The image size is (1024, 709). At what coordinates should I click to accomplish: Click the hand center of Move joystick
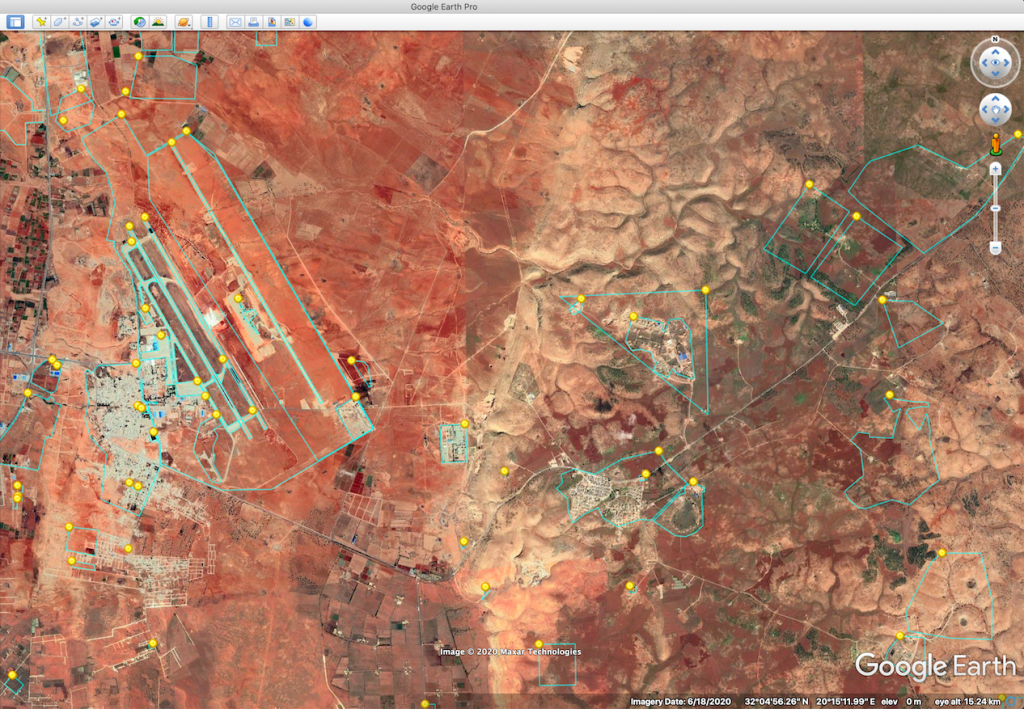coord(995,110)
